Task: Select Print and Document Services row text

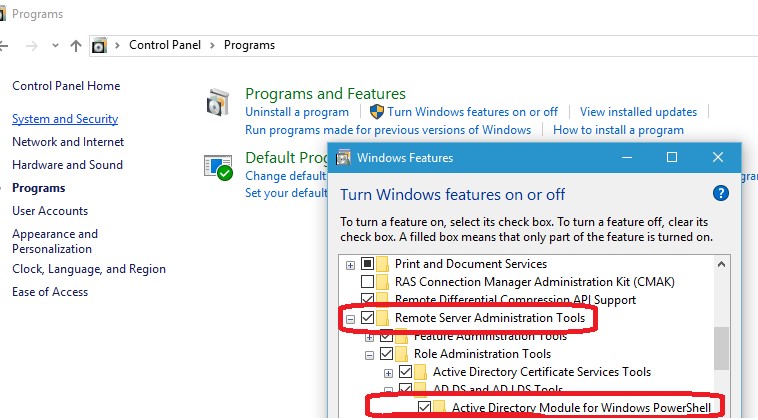Action: point(471,264)
